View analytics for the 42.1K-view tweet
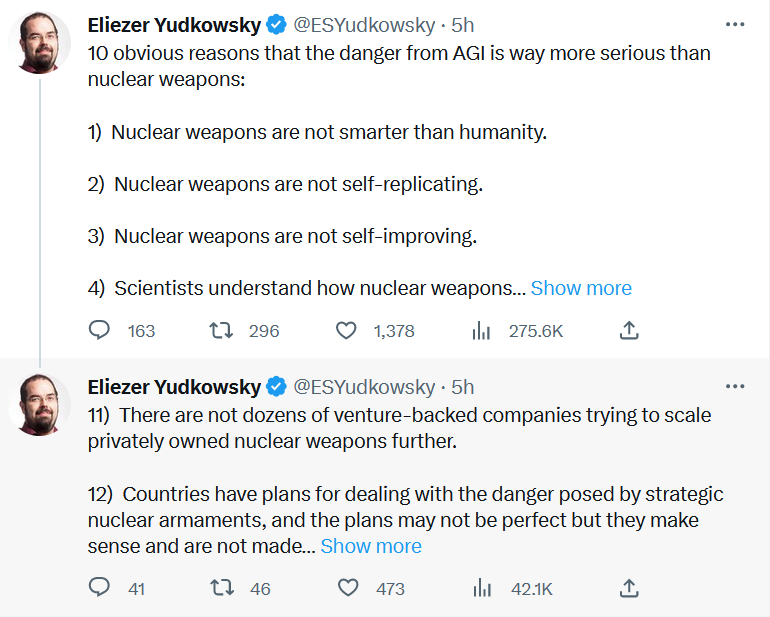Image resolution: width=770 pixels, height=617 pixels. 480,588
